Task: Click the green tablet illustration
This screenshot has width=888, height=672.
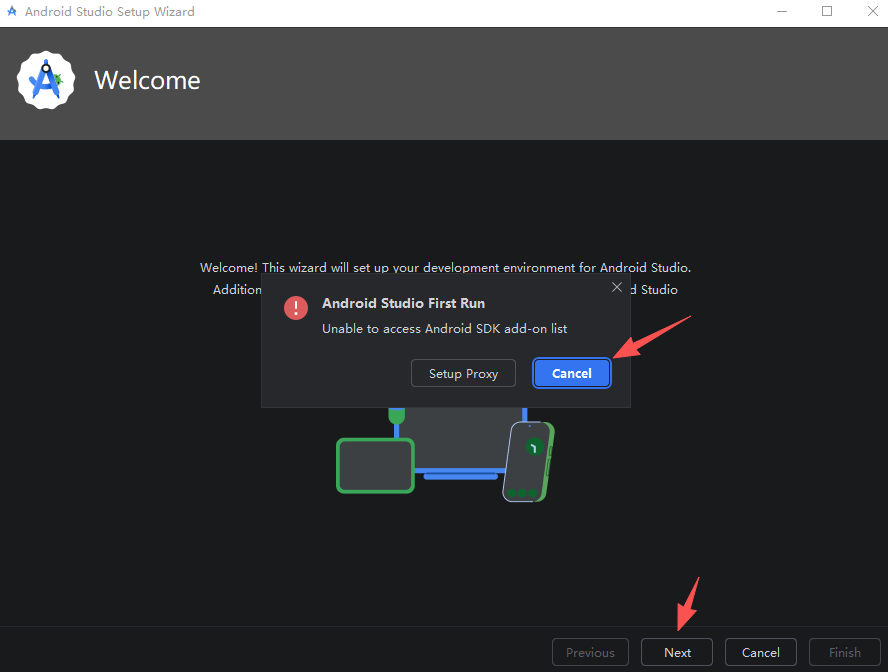Action: pos(375,465)
